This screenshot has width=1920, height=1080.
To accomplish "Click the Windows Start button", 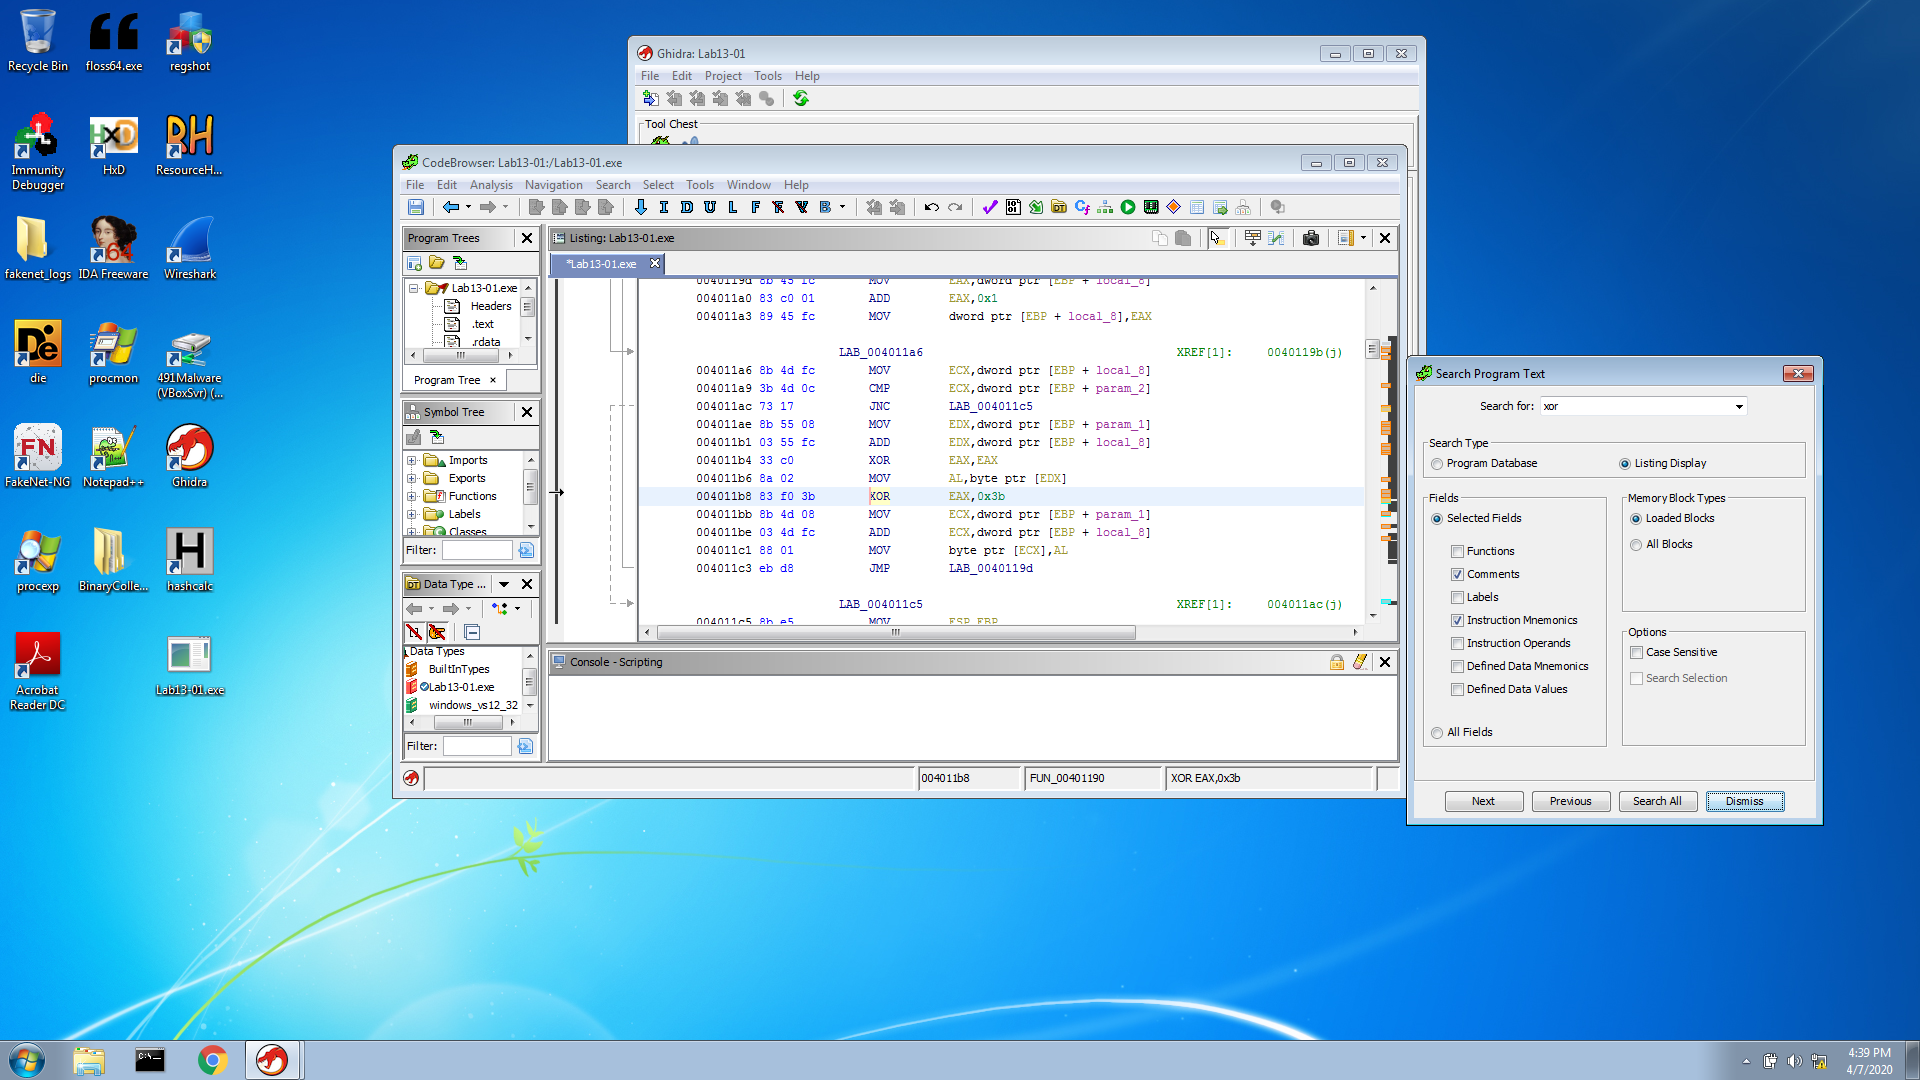I will 26,1060.
